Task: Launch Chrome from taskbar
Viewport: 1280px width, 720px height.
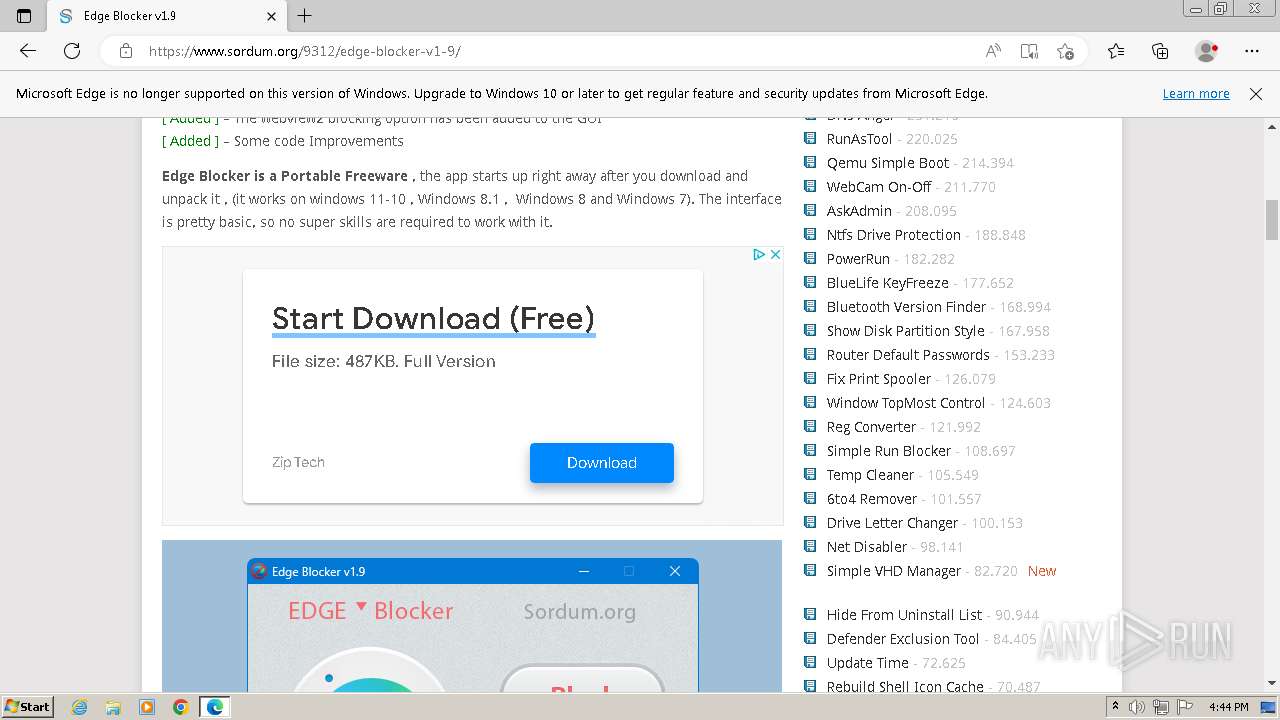Action: click(180, 707)
